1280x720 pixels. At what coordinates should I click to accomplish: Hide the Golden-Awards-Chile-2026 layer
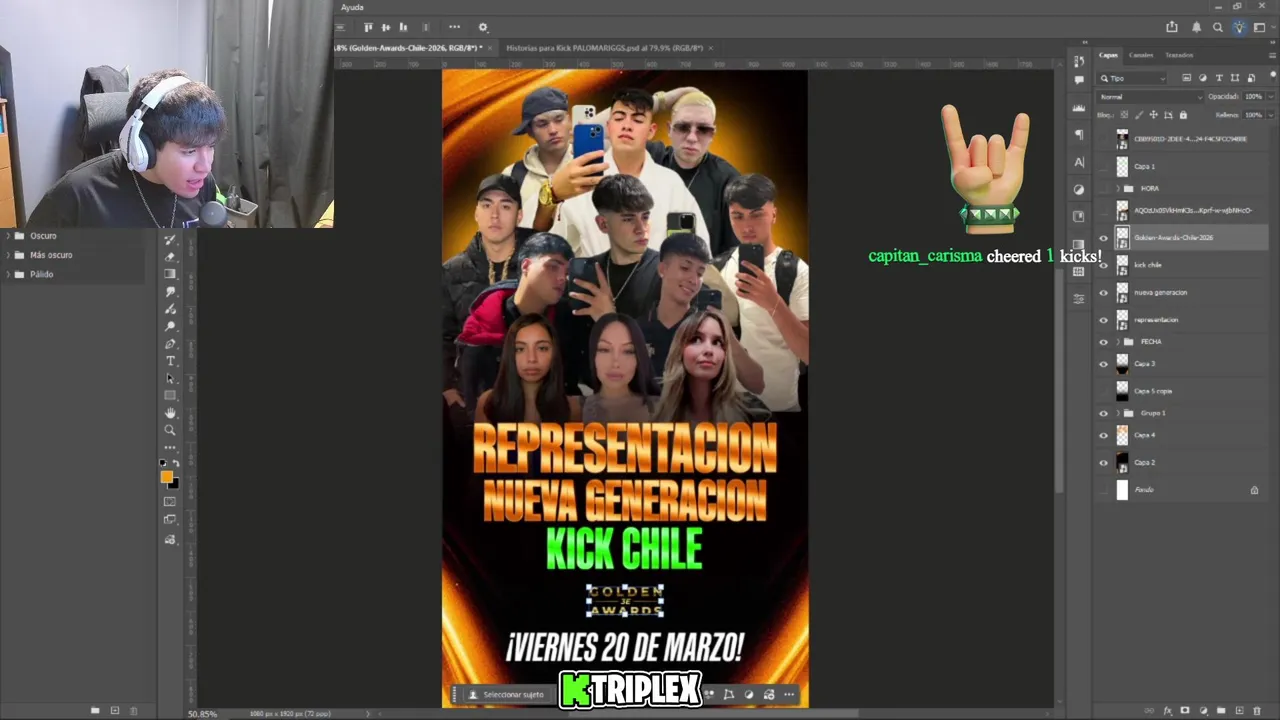(x=1104, y=238)
